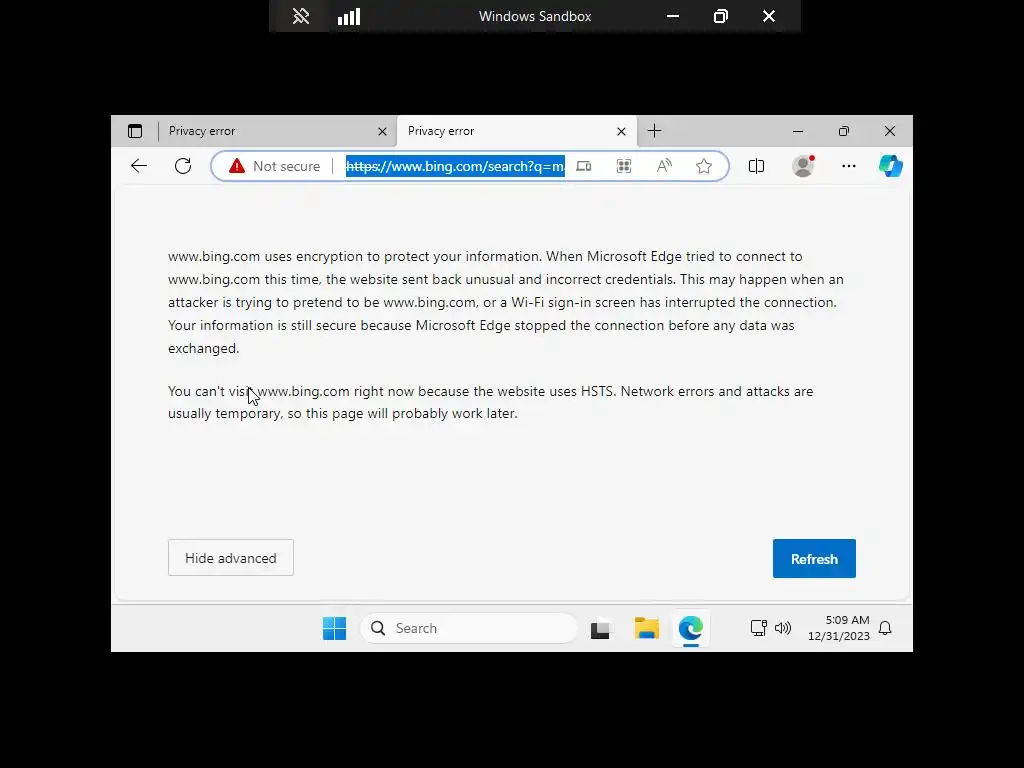Open a new tab with the plus button
This screenshot has width=1024, height=768.
click(x=654, y=131)
